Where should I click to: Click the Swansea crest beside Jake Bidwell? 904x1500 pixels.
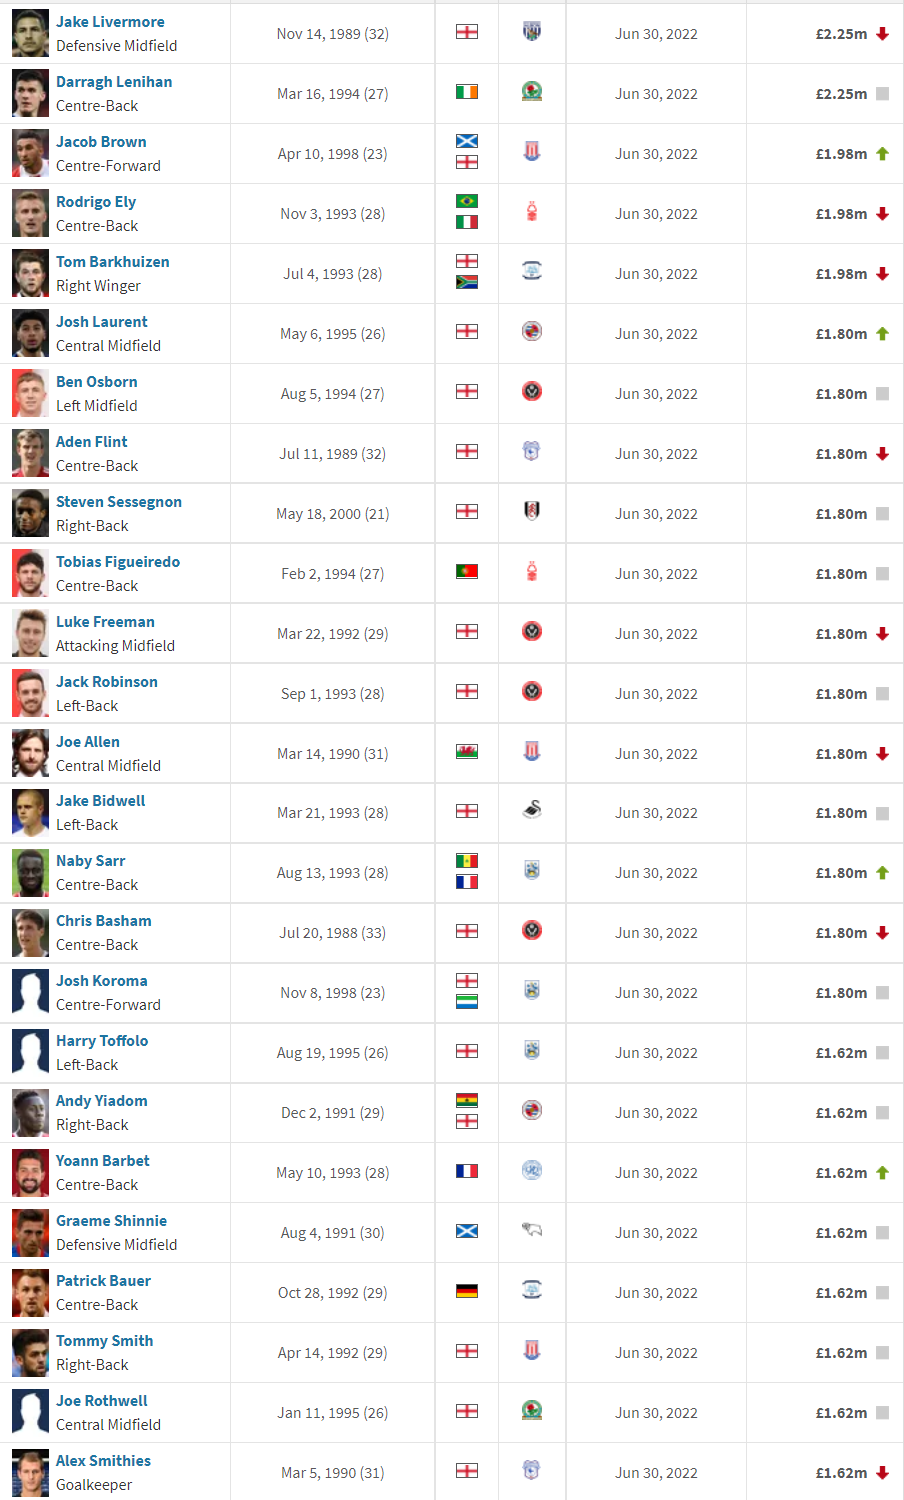532,811
